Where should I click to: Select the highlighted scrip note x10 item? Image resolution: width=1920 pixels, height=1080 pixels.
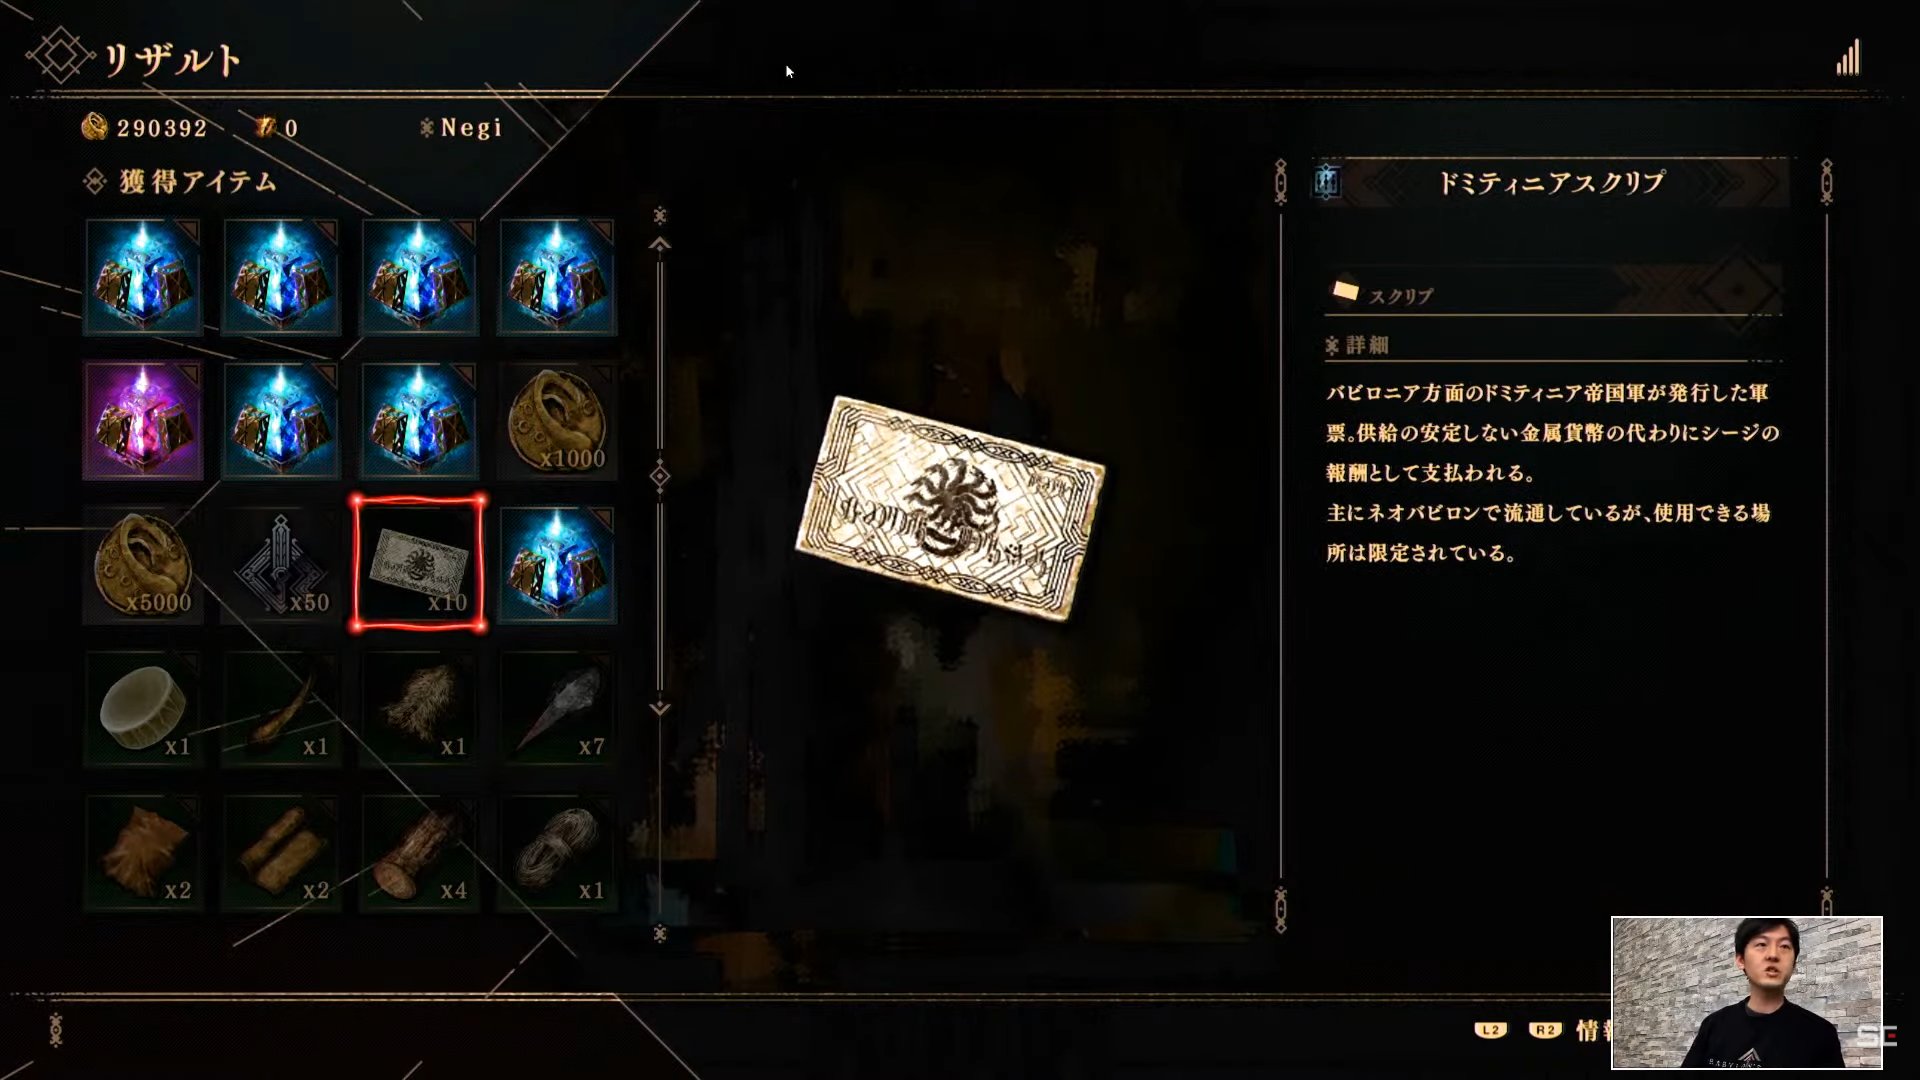click(419, 565)
